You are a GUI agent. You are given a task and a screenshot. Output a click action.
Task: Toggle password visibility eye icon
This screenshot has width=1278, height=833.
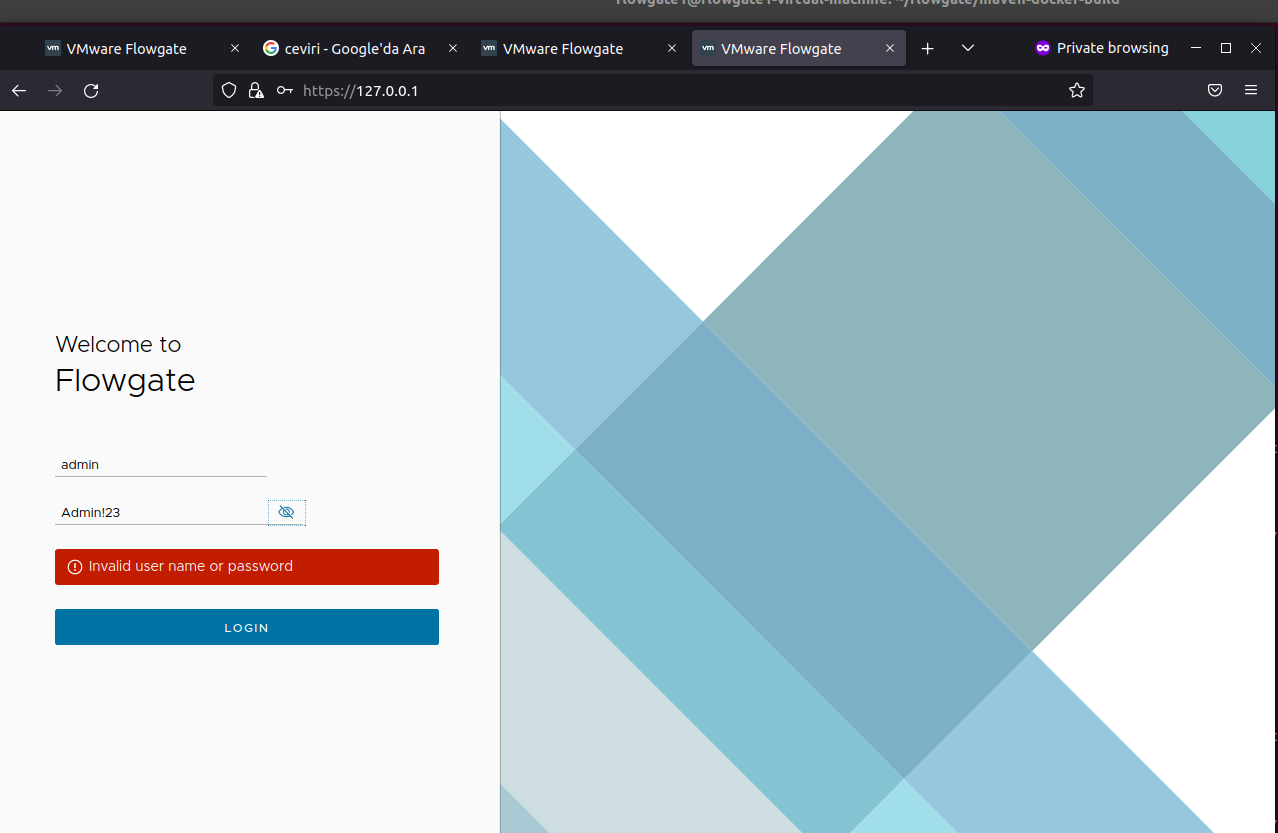(x=286, y=512)
